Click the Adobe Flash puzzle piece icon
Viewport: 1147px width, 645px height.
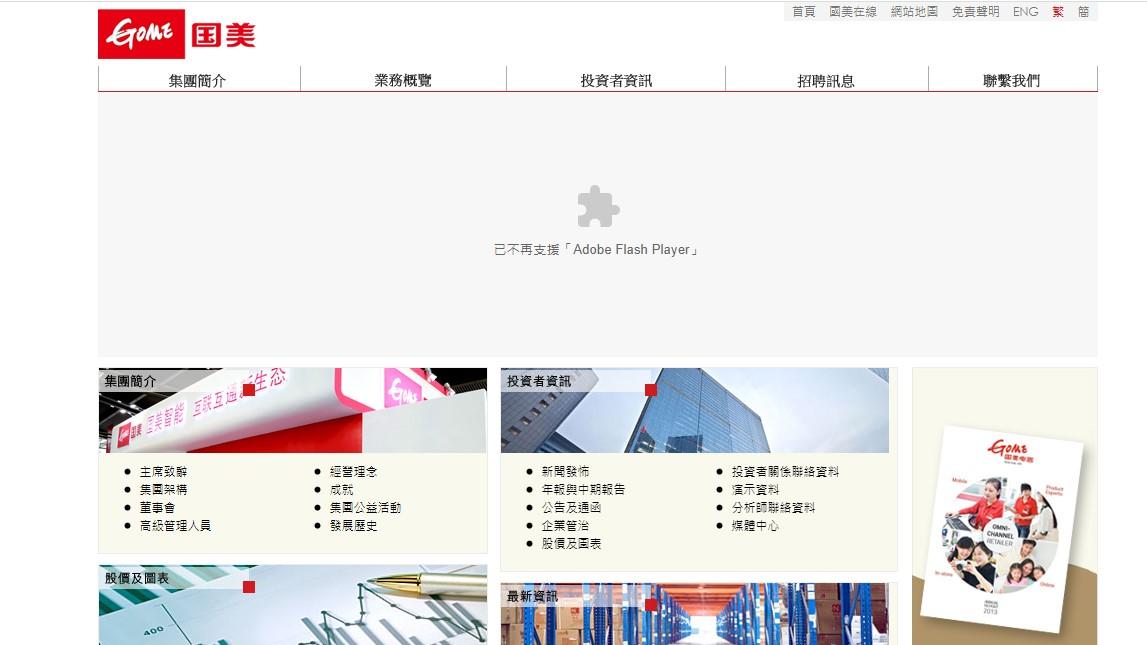pyautogui.click(x=596, y=208)
